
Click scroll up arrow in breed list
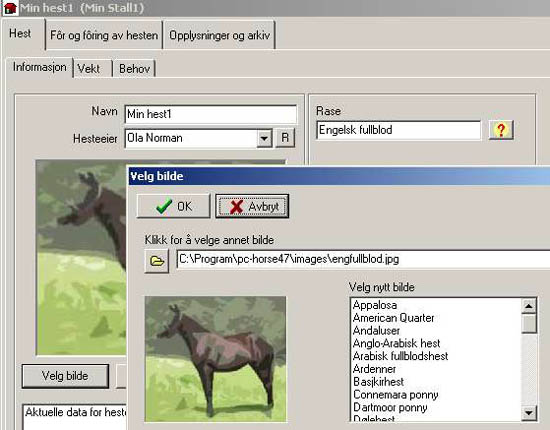(529, 306)
